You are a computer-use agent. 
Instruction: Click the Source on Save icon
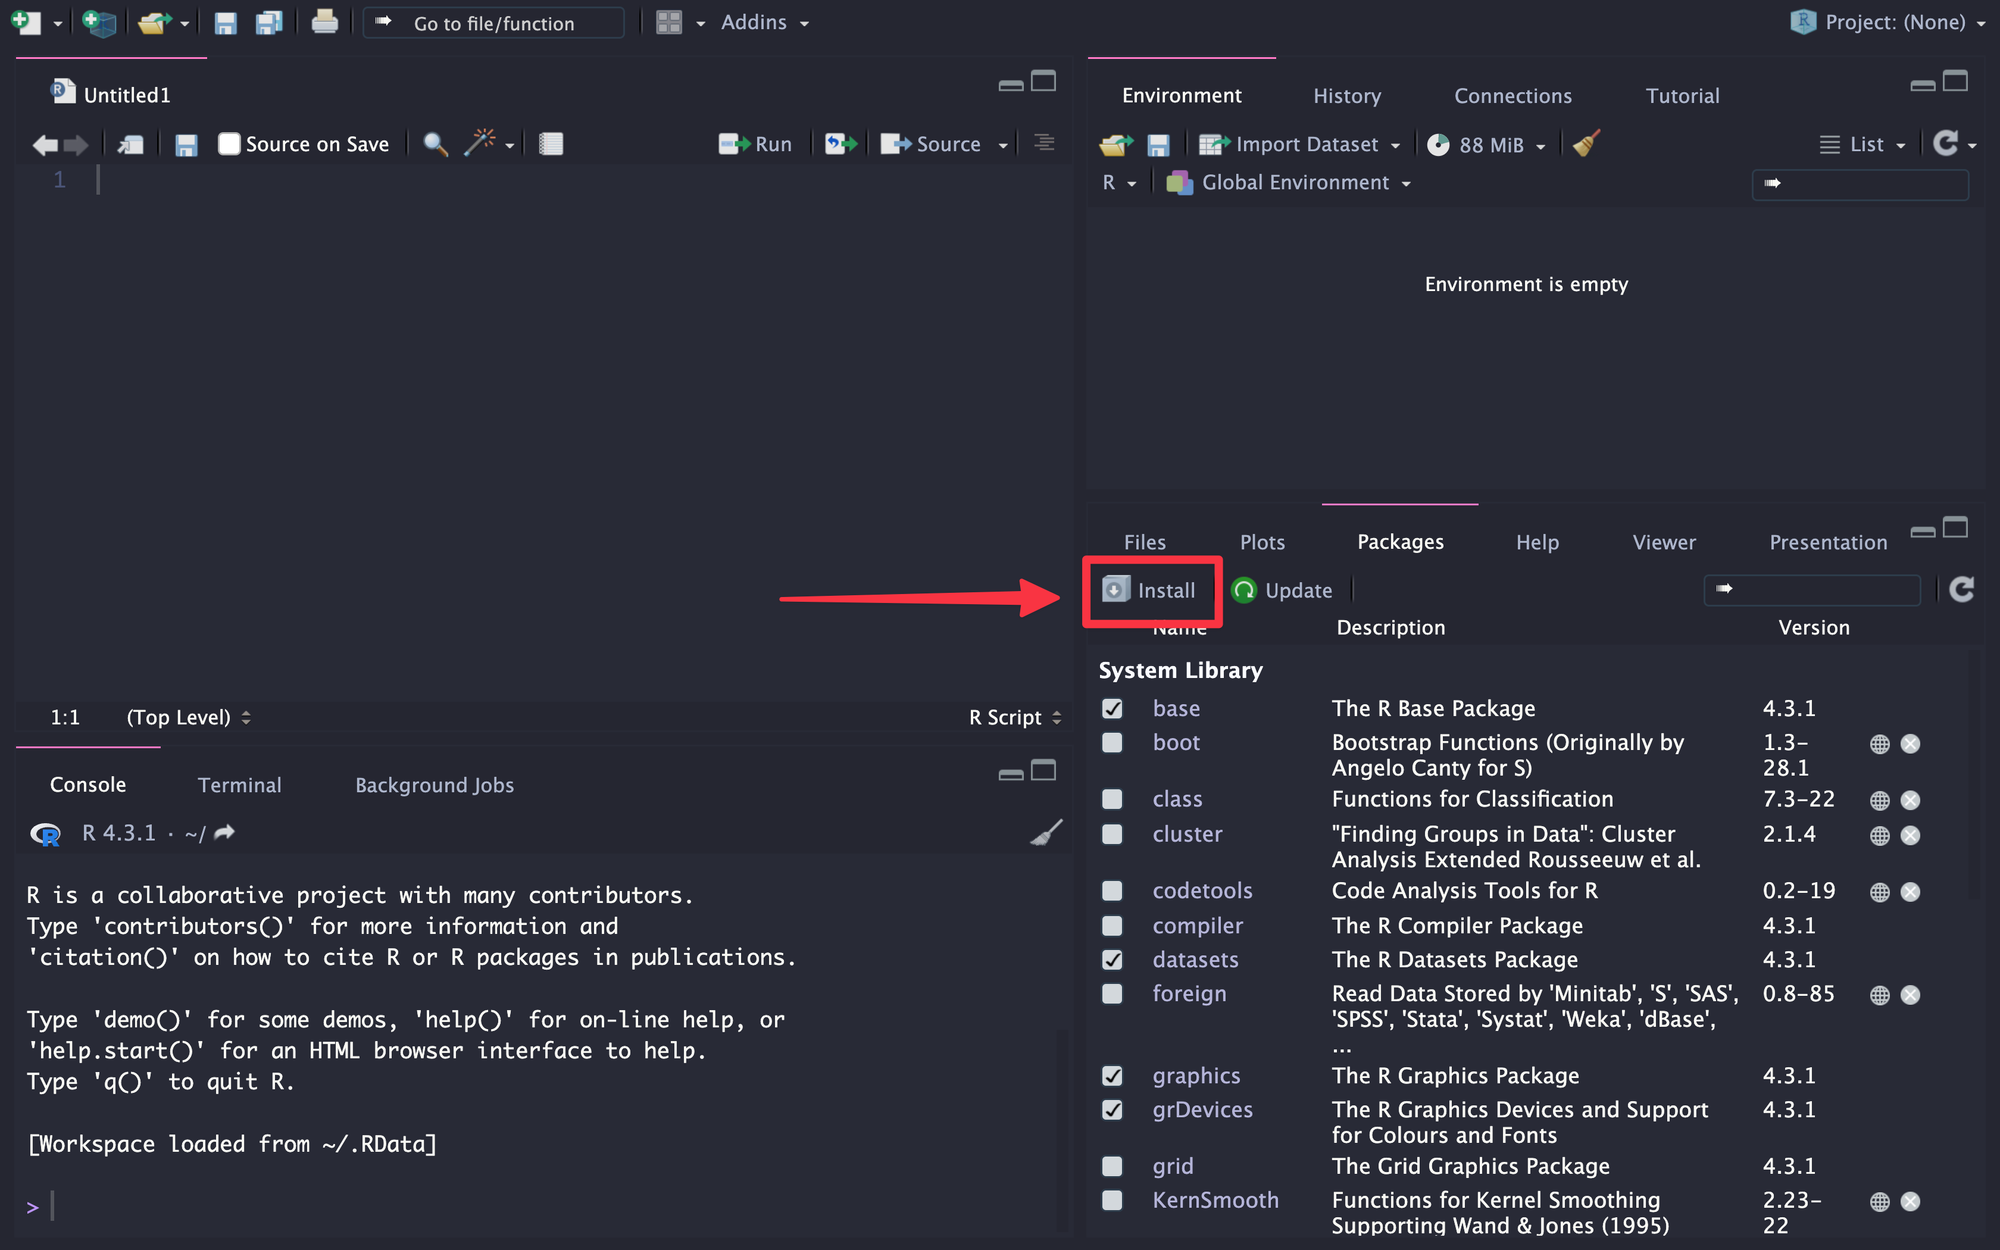coord(229,143)
